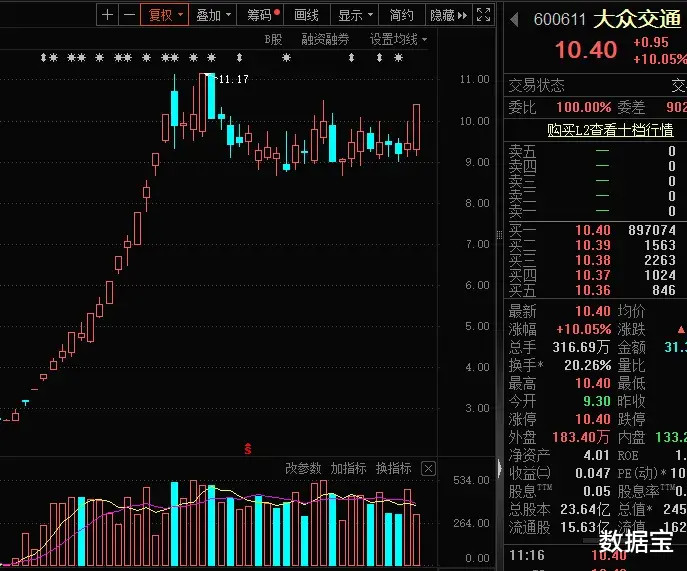
Task: Close the volume indicator panel
Action: (428, 468)
